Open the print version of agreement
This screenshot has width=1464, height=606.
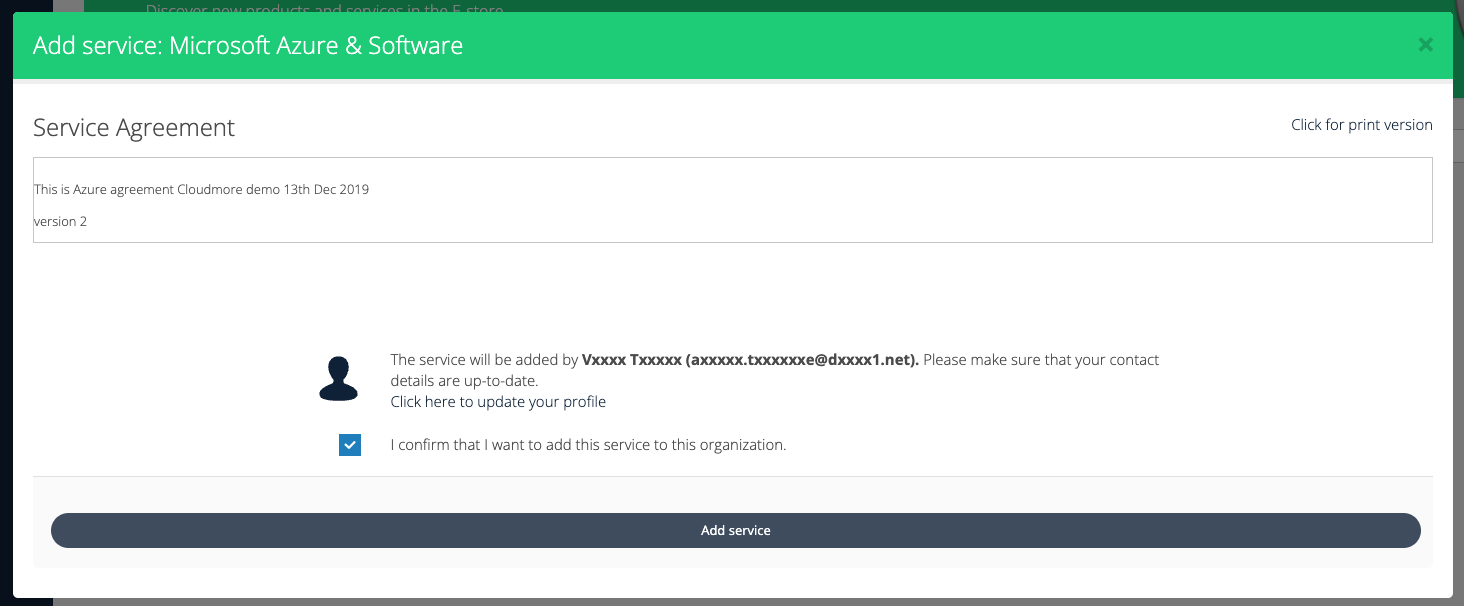1361,125
